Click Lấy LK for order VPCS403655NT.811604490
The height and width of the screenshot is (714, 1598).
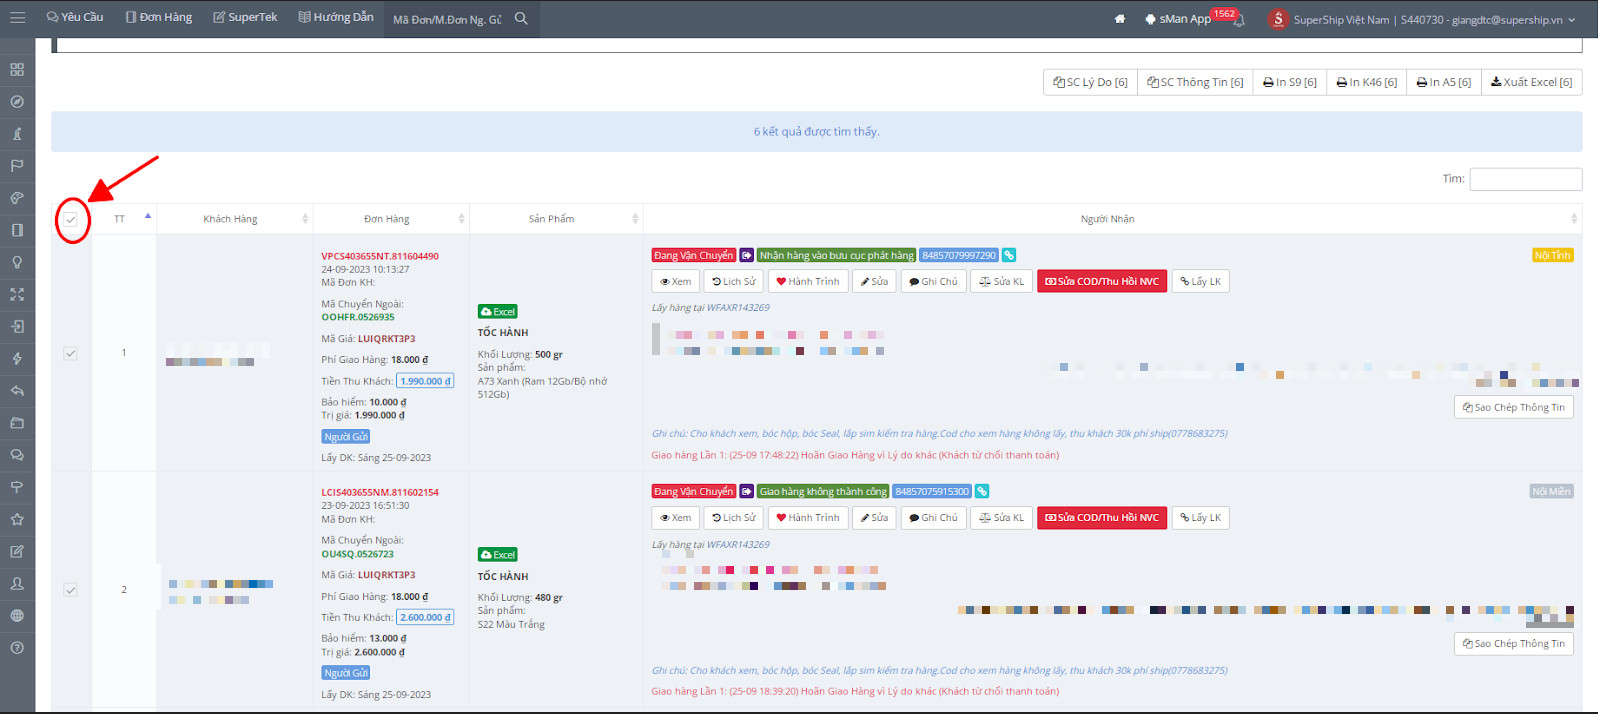1200,282
